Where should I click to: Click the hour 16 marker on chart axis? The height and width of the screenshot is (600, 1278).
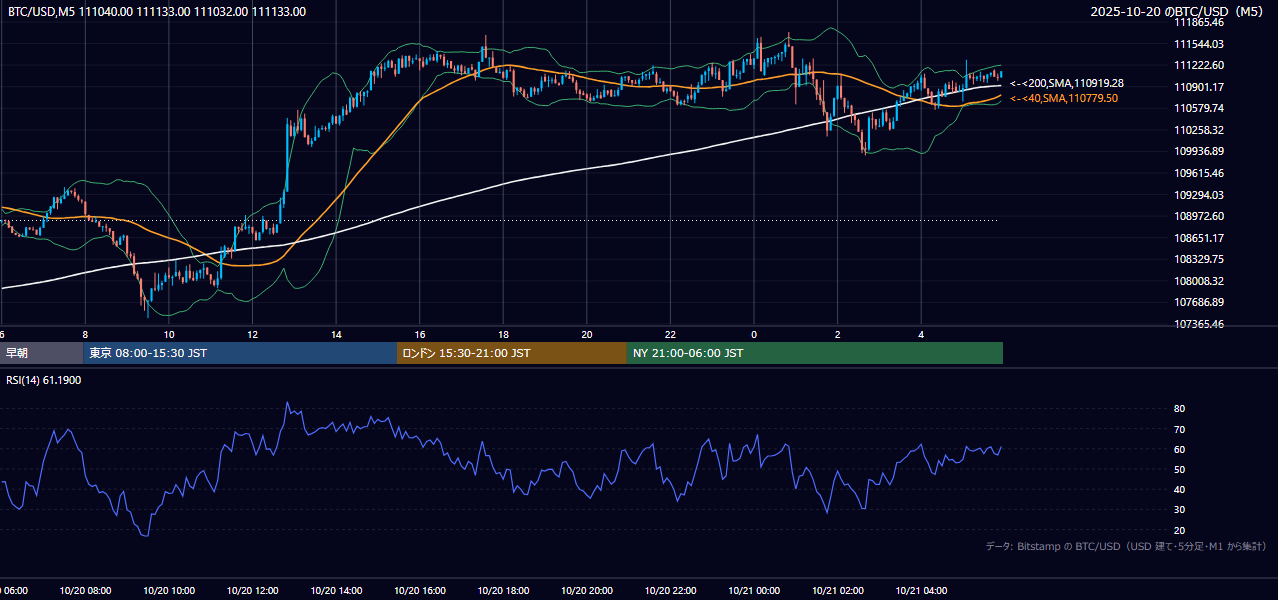click(x=420, y=334)
